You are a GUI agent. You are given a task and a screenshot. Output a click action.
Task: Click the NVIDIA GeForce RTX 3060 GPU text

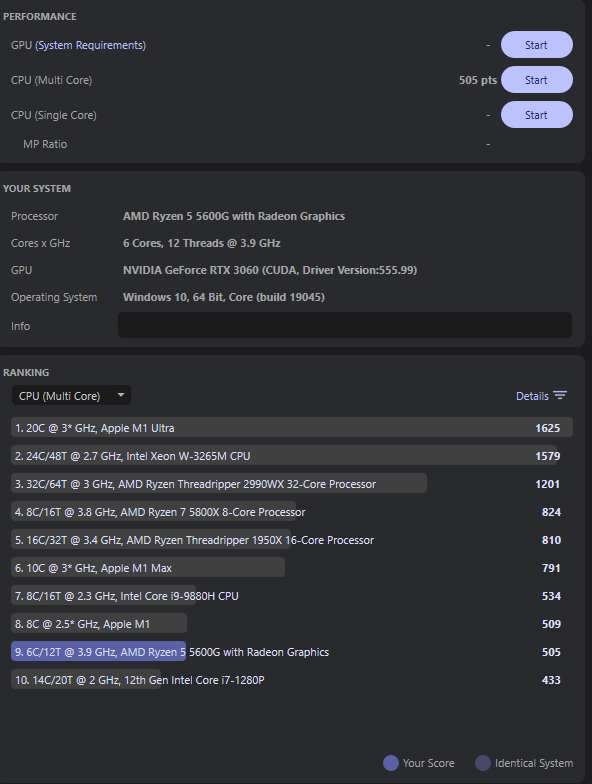pos(270,270)
